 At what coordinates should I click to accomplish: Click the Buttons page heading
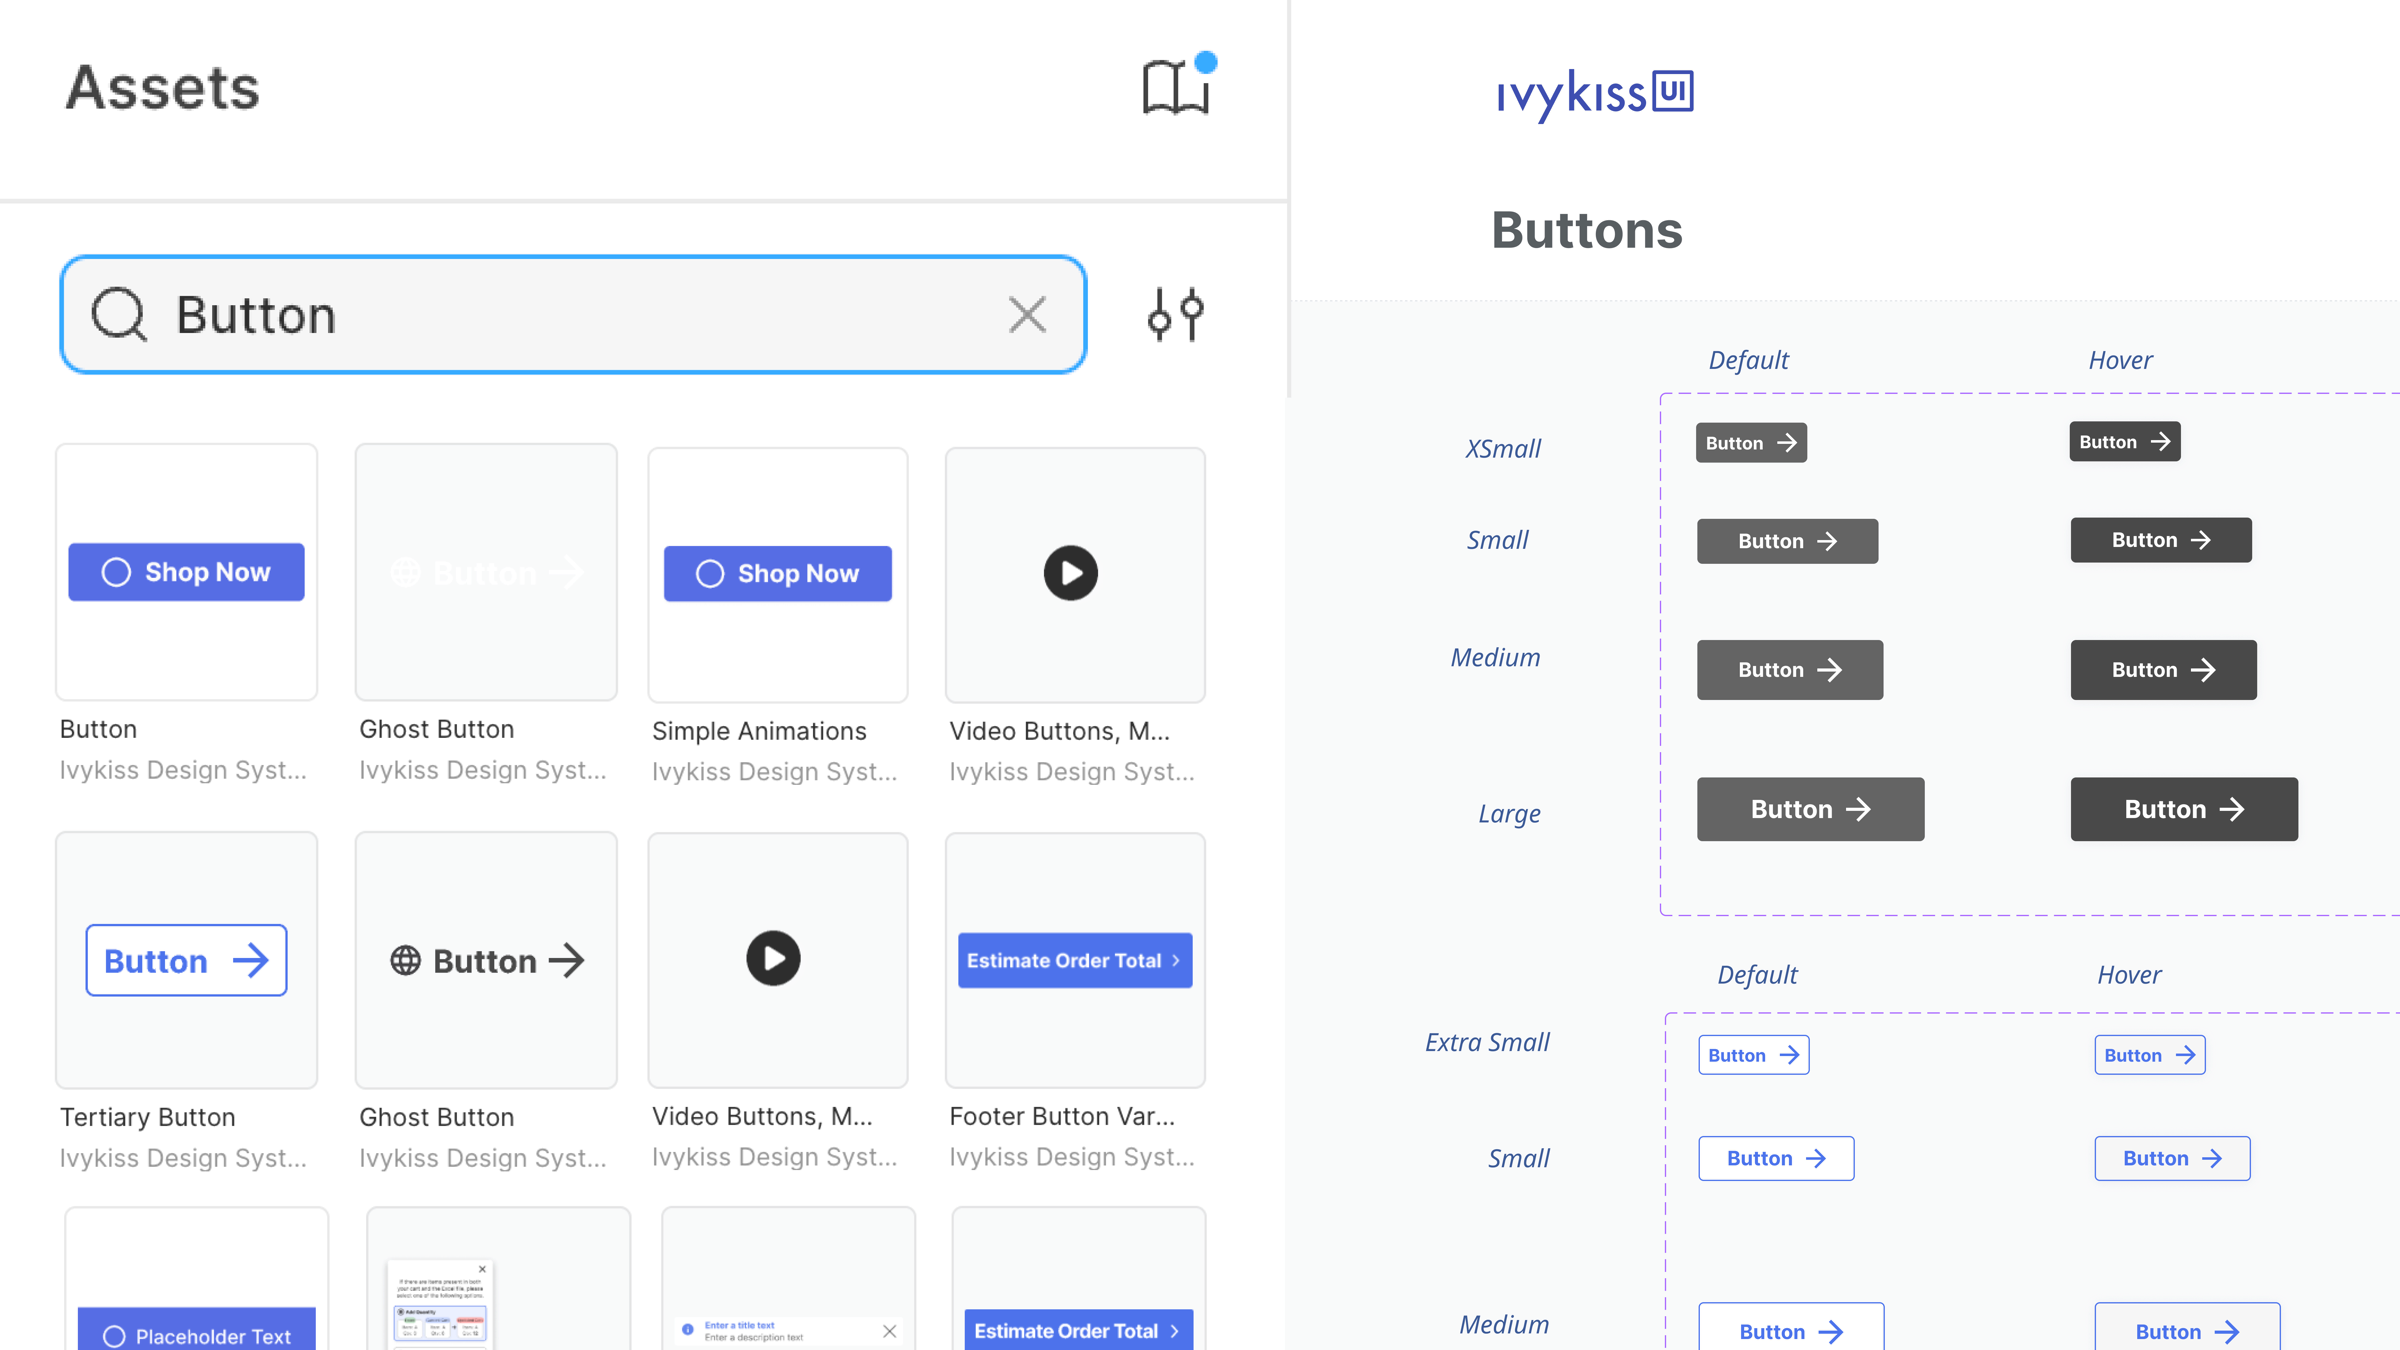pyautogui.click(x=1587, y=230)
